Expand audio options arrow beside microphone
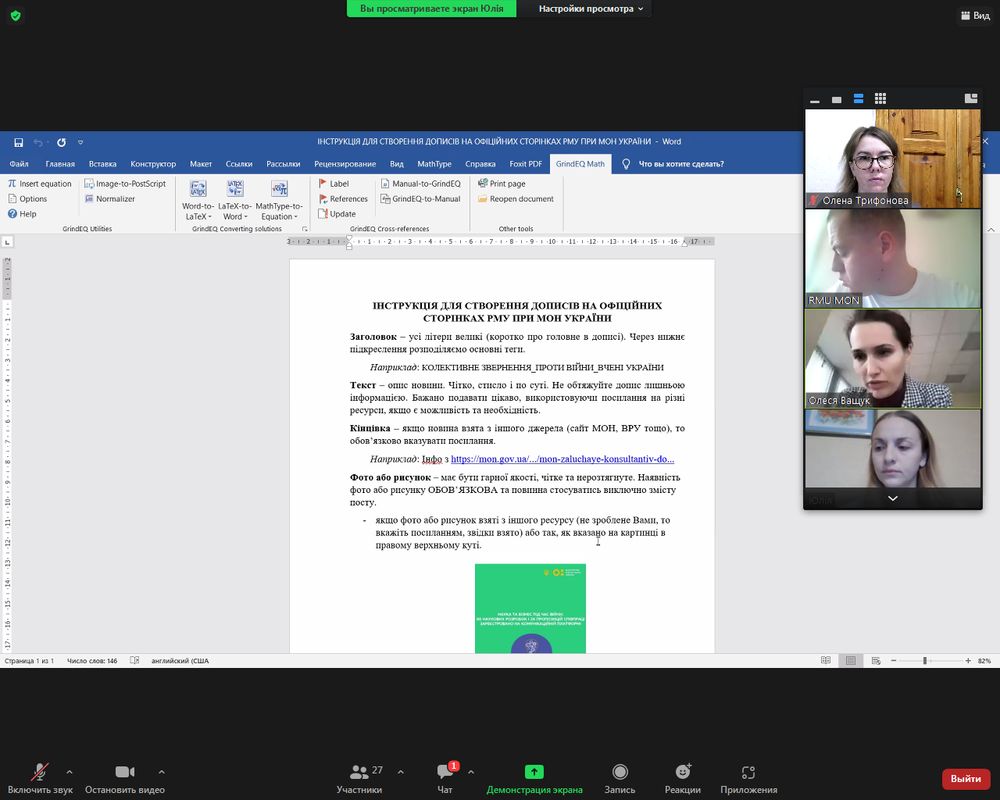The height and width of the screenshot is (800, 1000). pyautogui.click(x=69, y=772)
